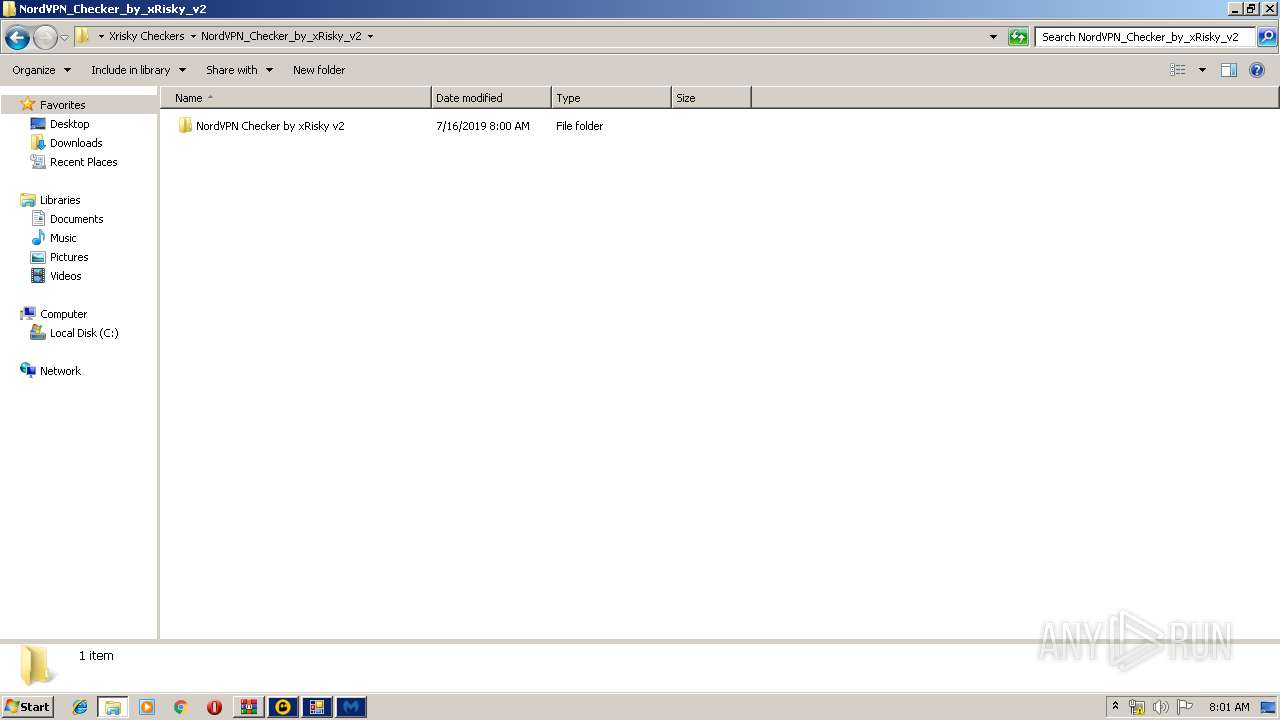
Task: Change your view icon button
Action: click(1178, 70)
